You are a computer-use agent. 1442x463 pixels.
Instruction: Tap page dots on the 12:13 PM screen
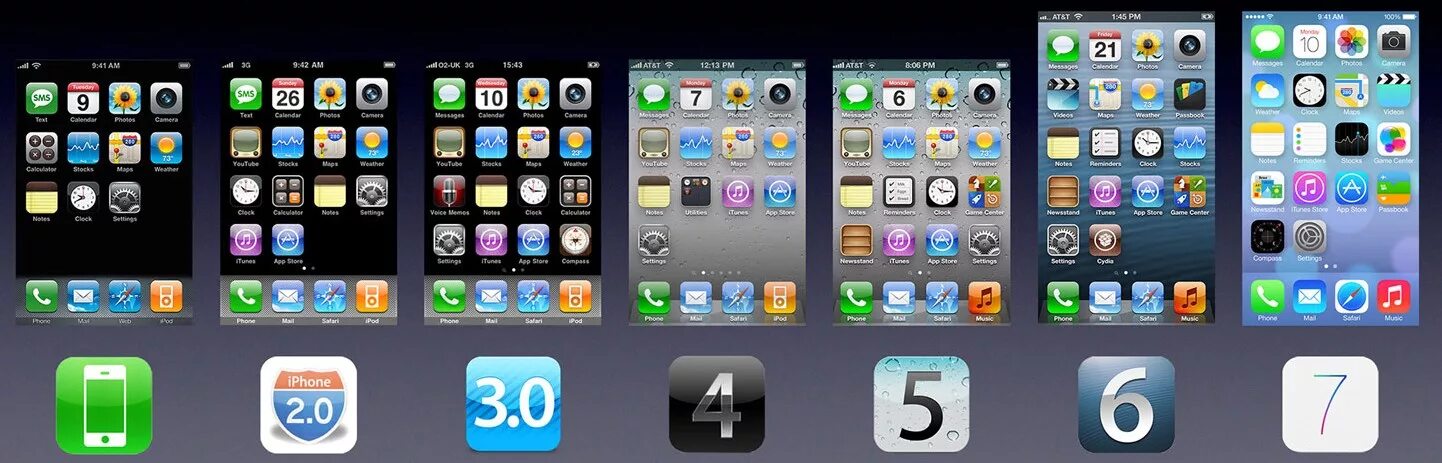pyautogui.click(x=717, y=272)
